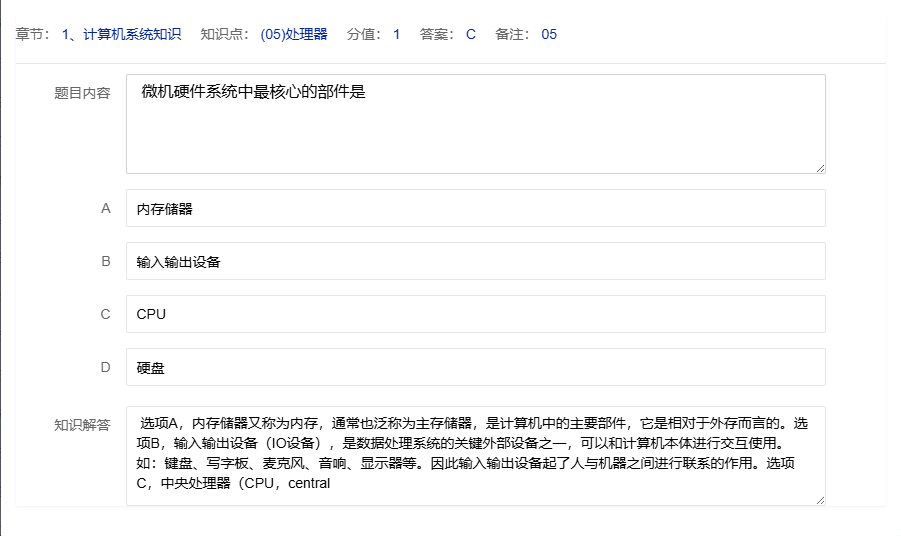
Task: Grab the explanation text area resize handle
Action: coord(820,500)
